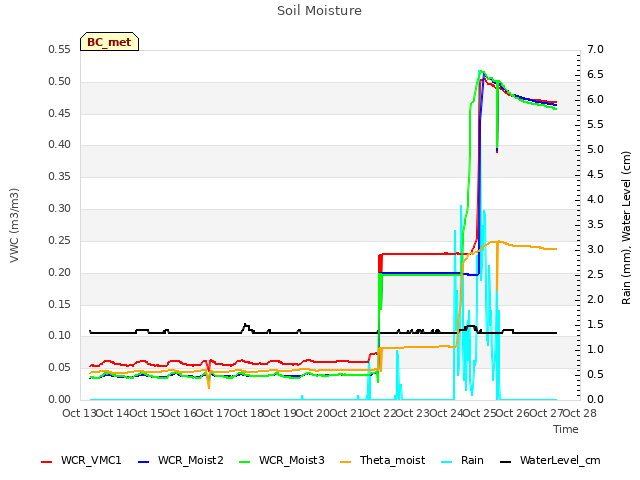640x480 pixels.
Task: Click the BC_met annotation label
Action: coord(109,42)
